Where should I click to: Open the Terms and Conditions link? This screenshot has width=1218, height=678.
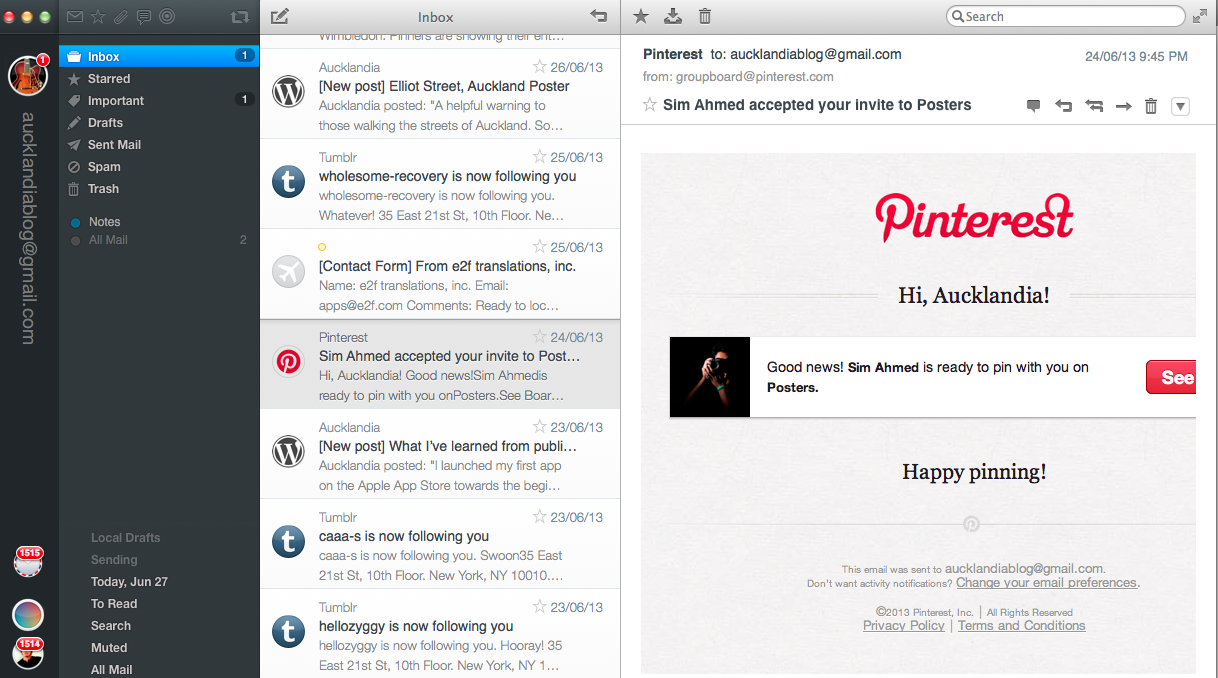pyautogui.click(x=1021, y=626)
